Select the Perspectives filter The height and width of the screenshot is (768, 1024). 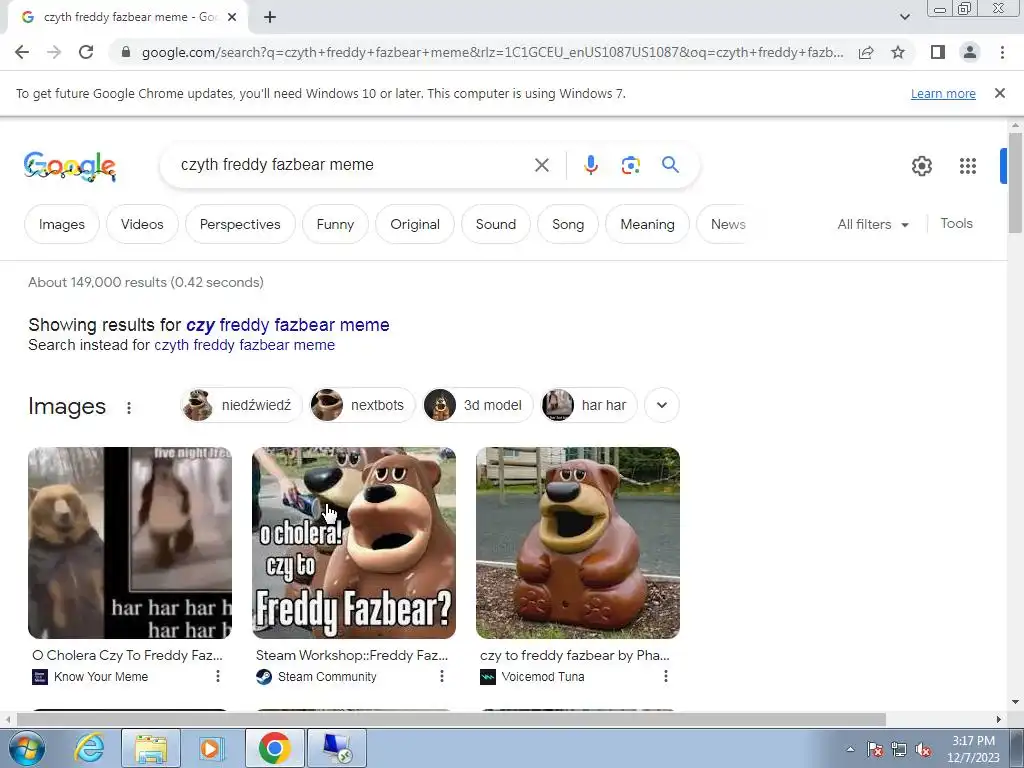coord(240,224)
